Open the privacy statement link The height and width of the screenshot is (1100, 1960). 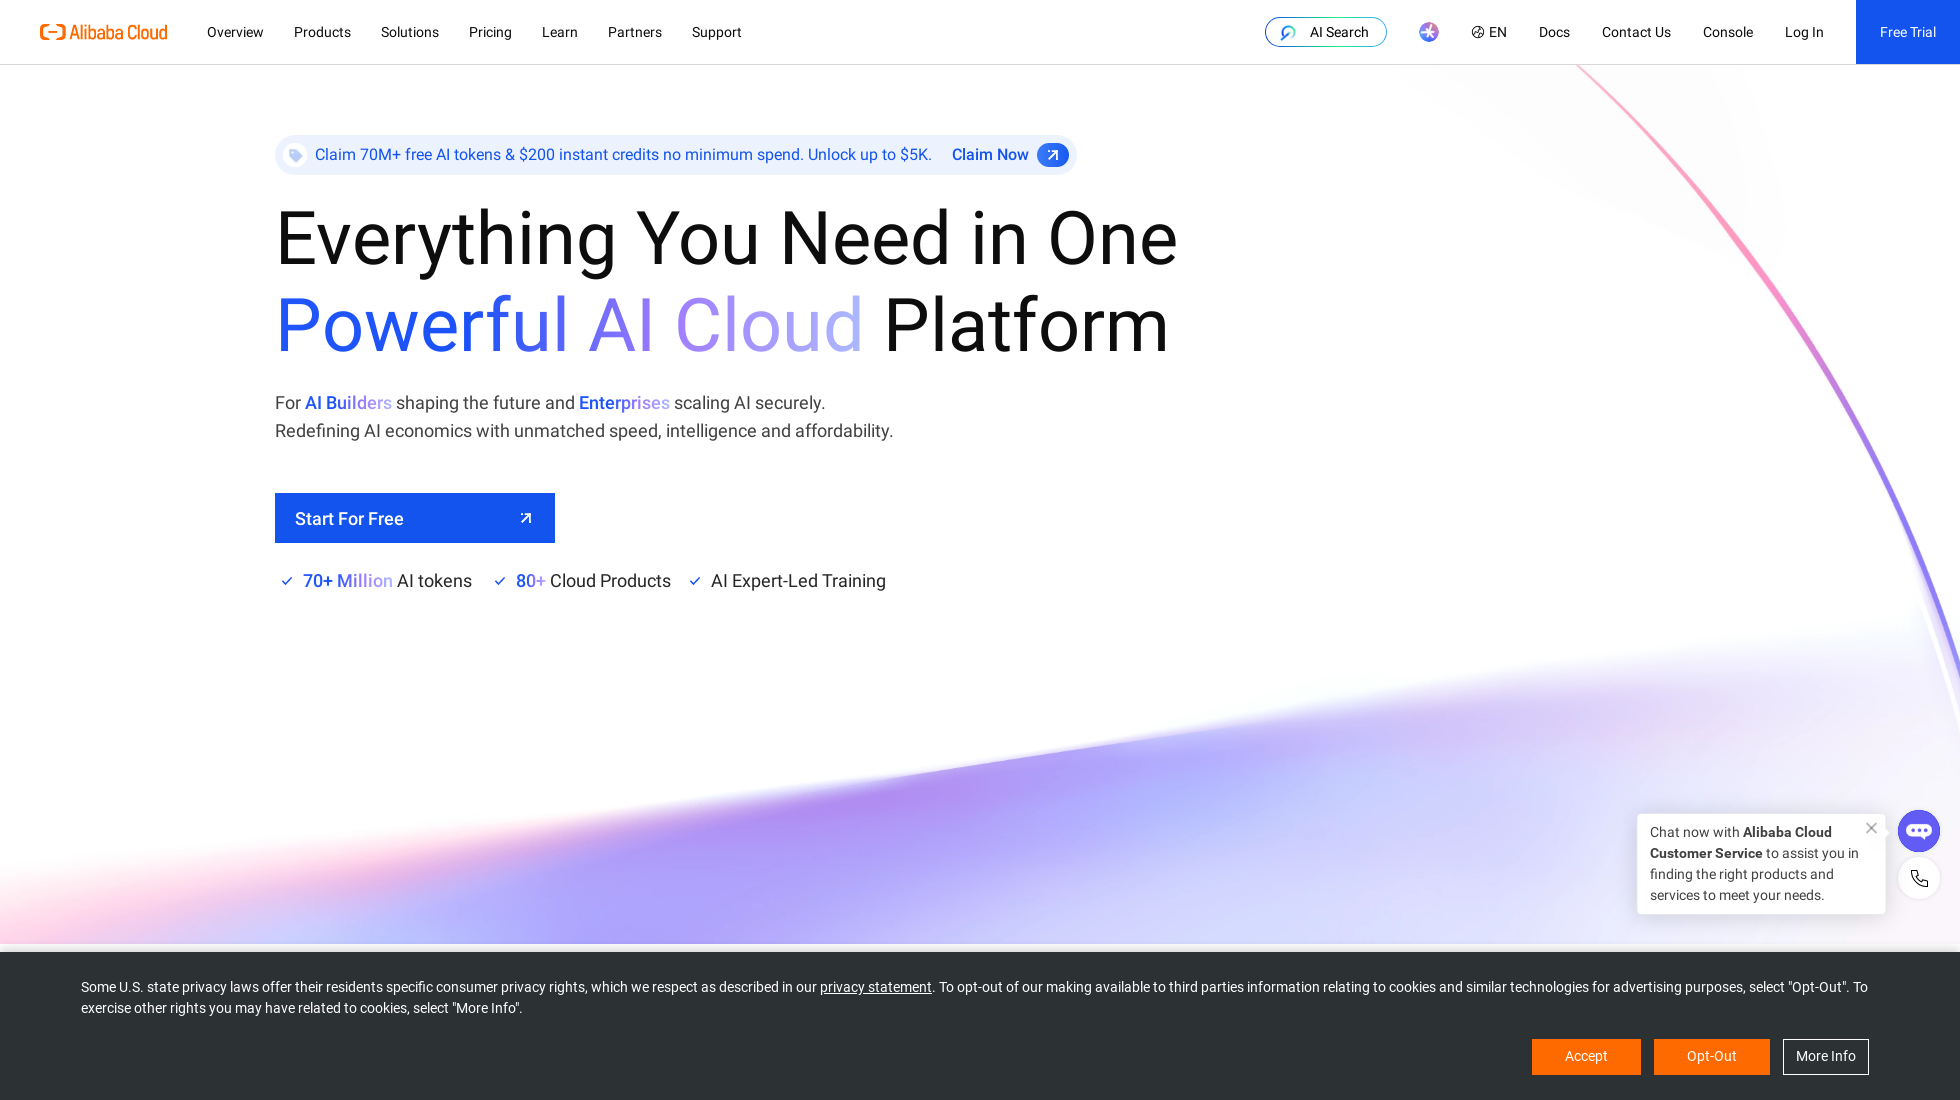pyautogui.click(x=875, y=987)
